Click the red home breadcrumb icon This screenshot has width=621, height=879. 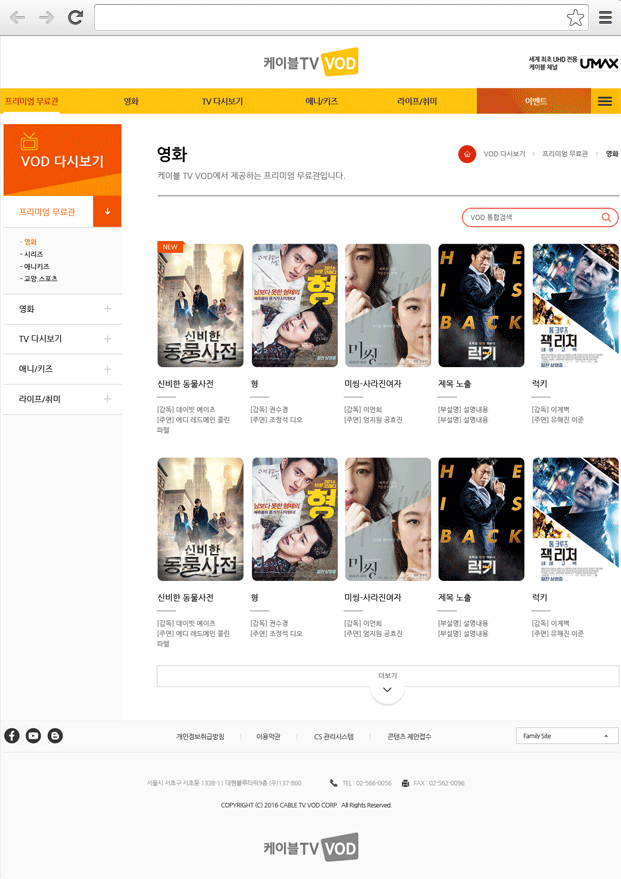(x=467, y=154)
